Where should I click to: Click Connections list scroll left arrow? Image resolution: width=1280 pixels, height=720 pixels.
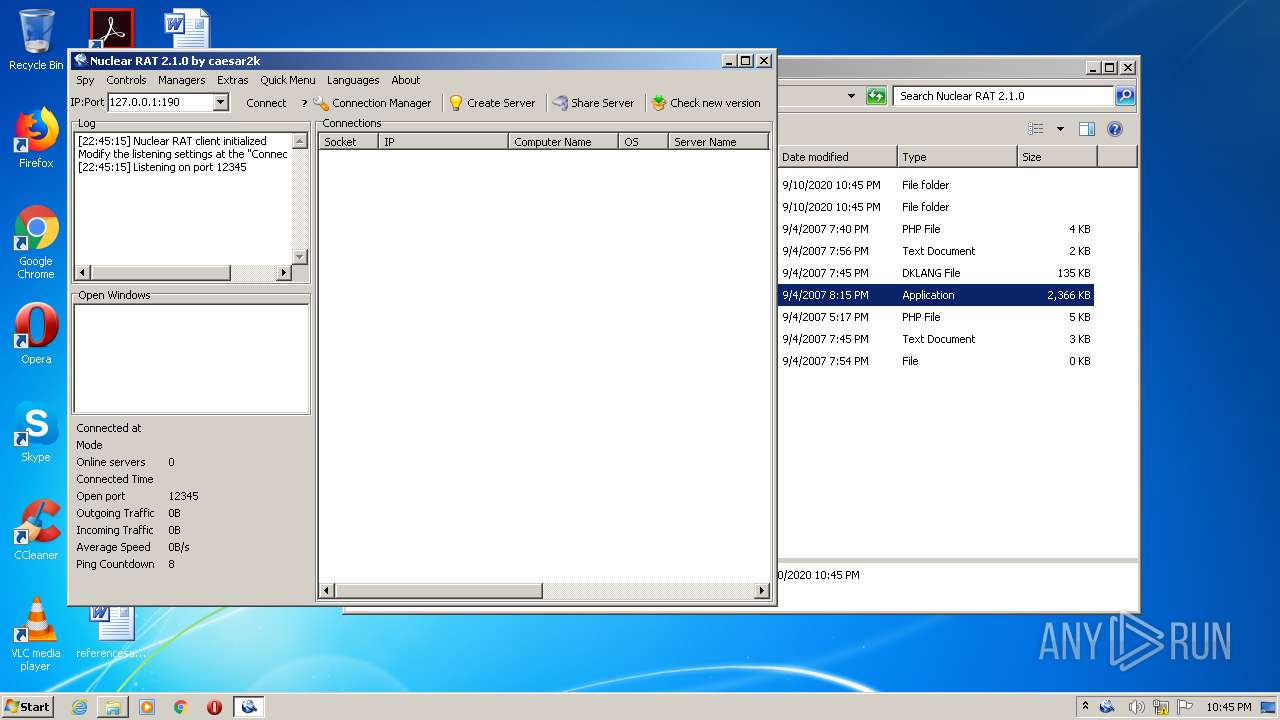pyautogui.click(x=326, y=591)
